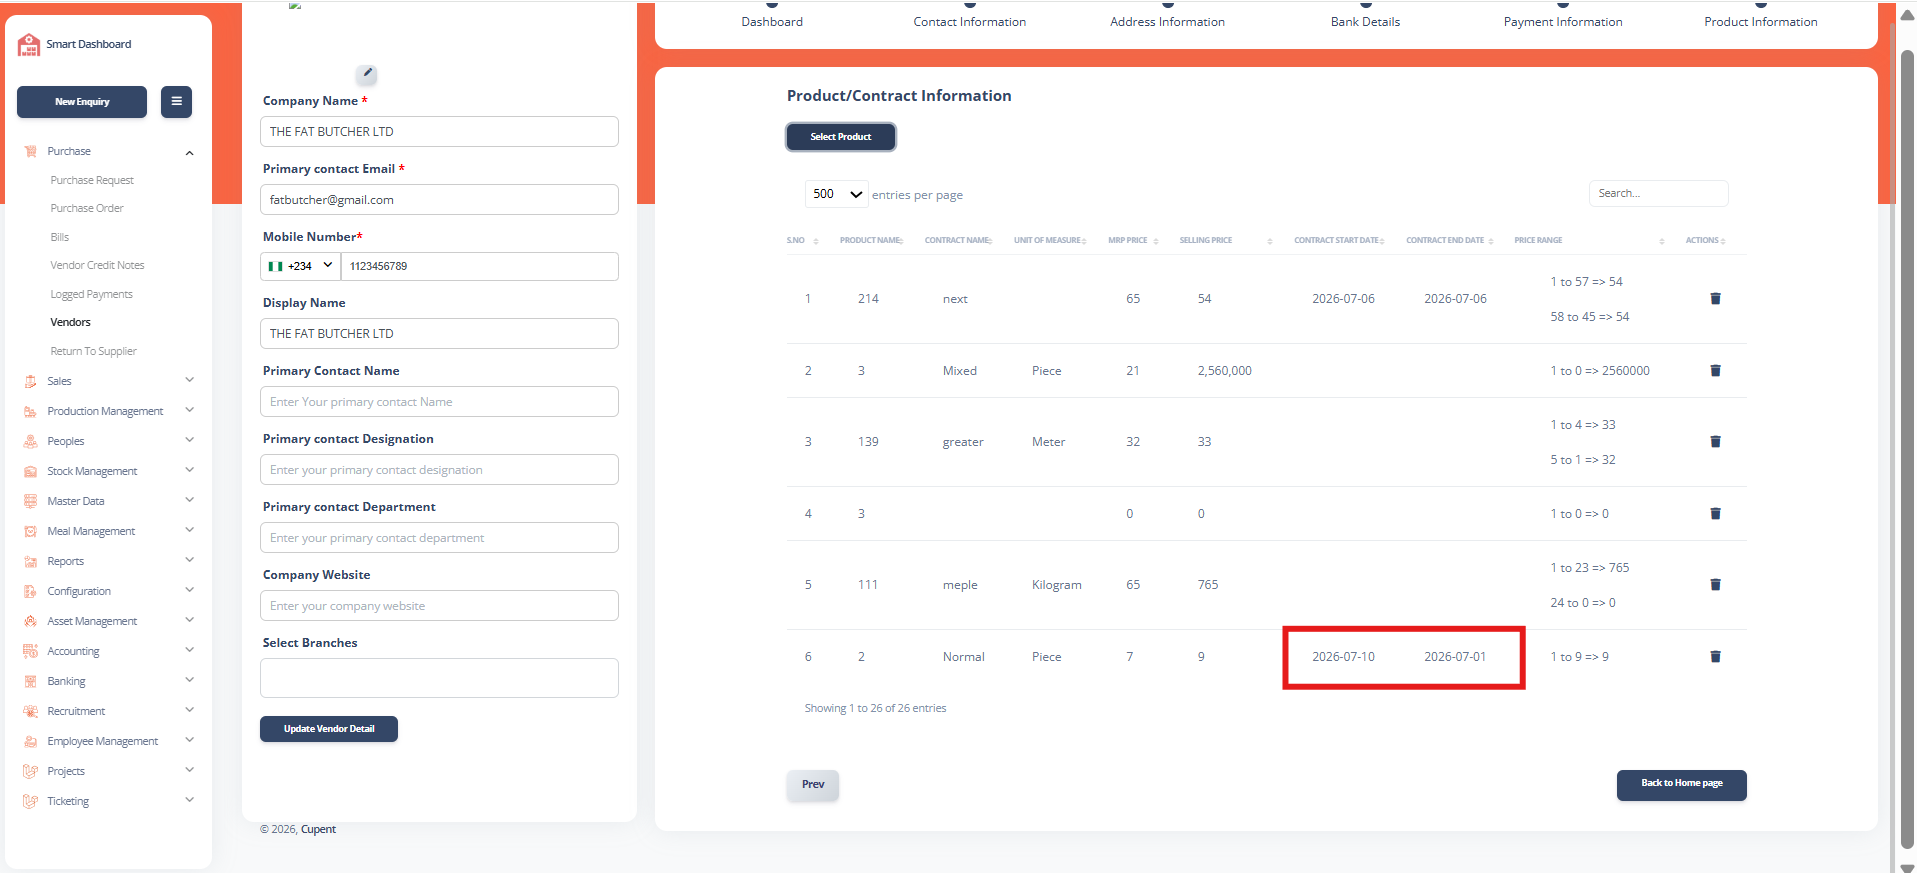The image size is (1917, 873).
Task: Toggle the sidebar hamburger menu
Action: click(x=176, y=101)
